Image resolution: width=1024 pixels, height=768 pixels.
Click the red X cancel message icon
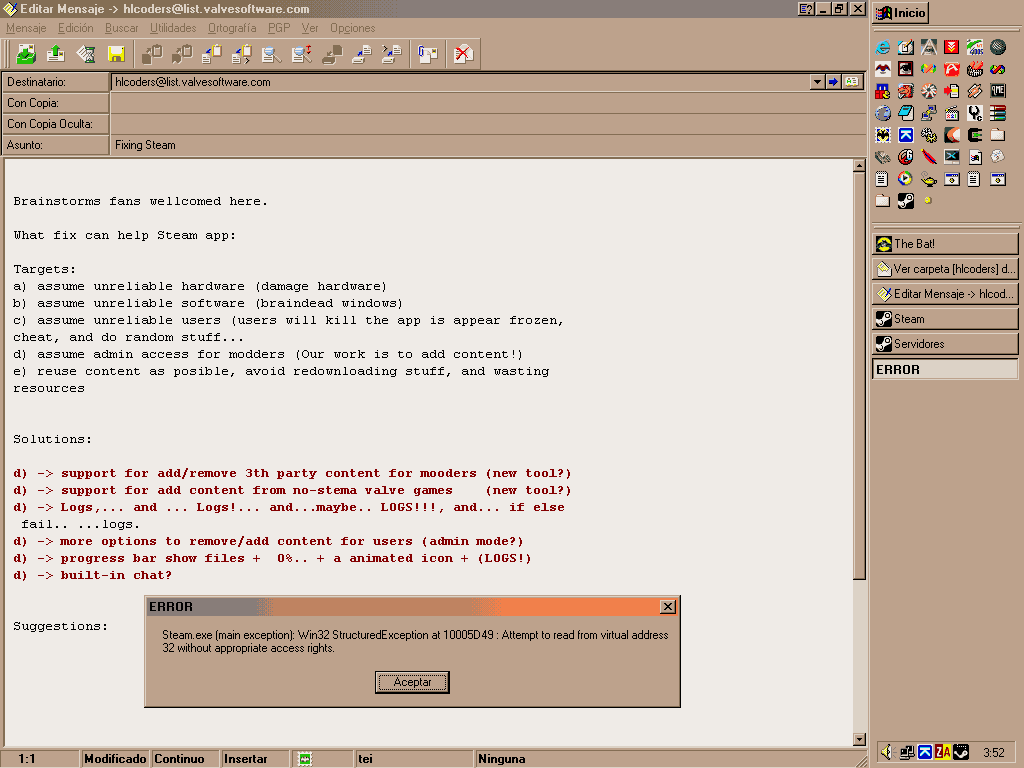pos(463,54)
